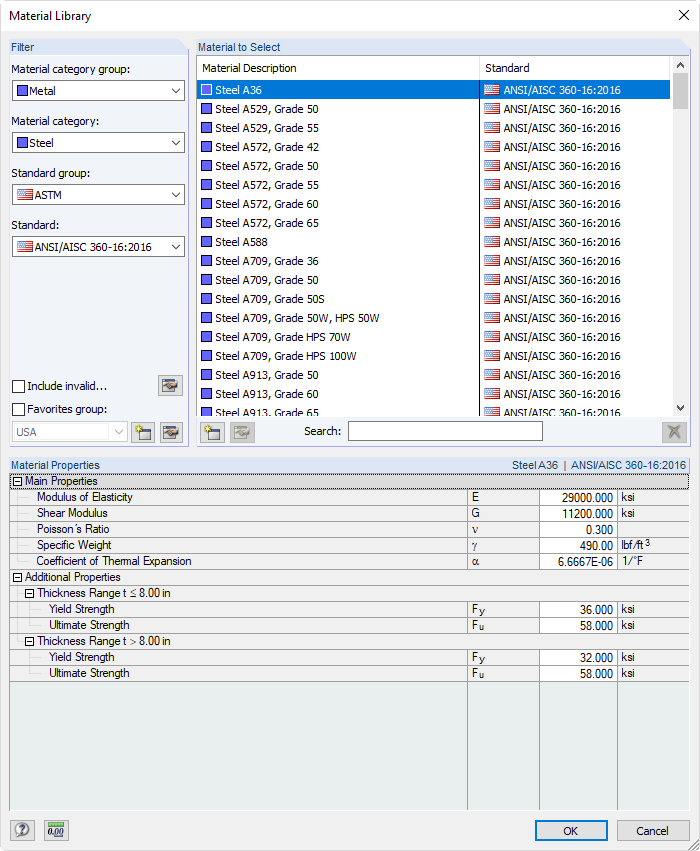The image size is (700, 851).
Task: Click US flag icon in Steel A913, Grade 50 row
Action: 492,374
